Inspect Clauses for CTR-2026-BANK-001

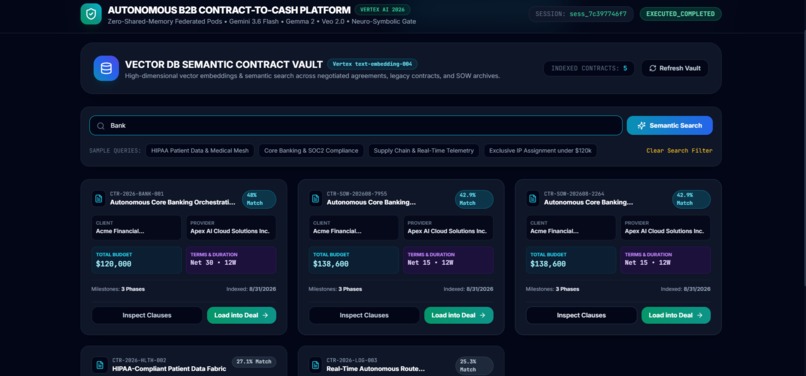147,315
